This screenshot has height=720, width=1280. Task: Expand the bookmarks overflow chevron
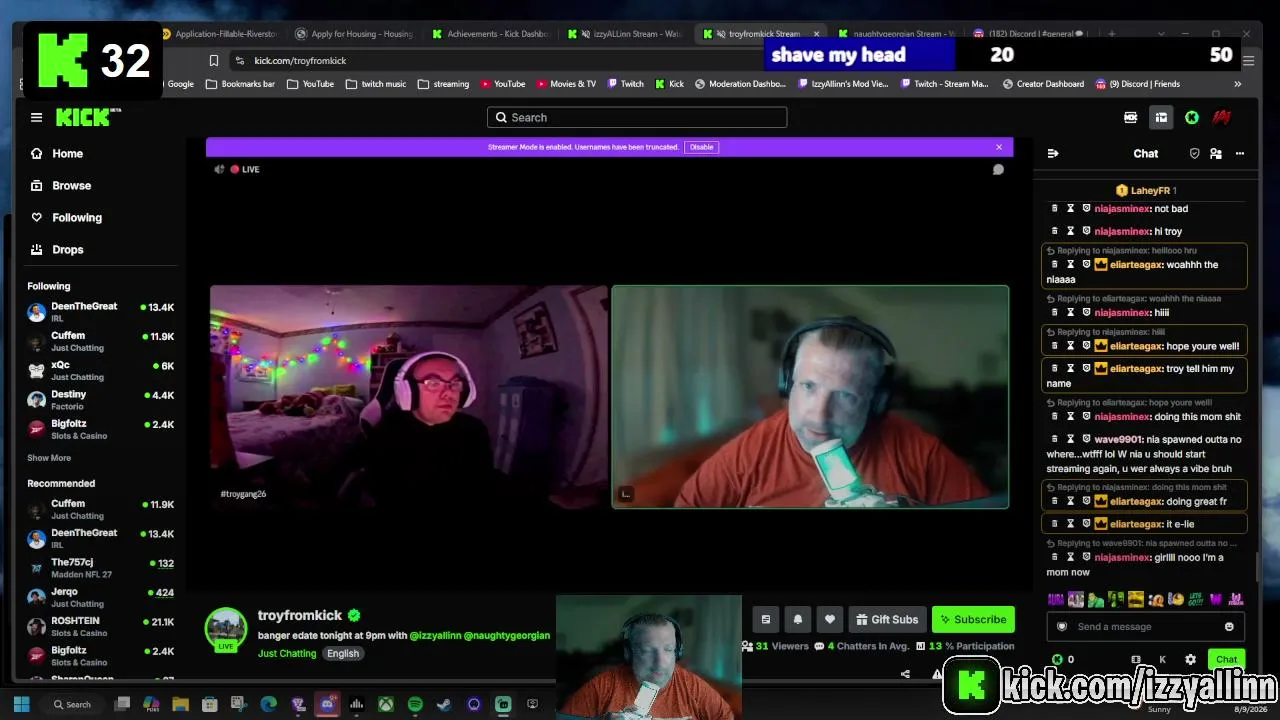(x=1237, y=84)
